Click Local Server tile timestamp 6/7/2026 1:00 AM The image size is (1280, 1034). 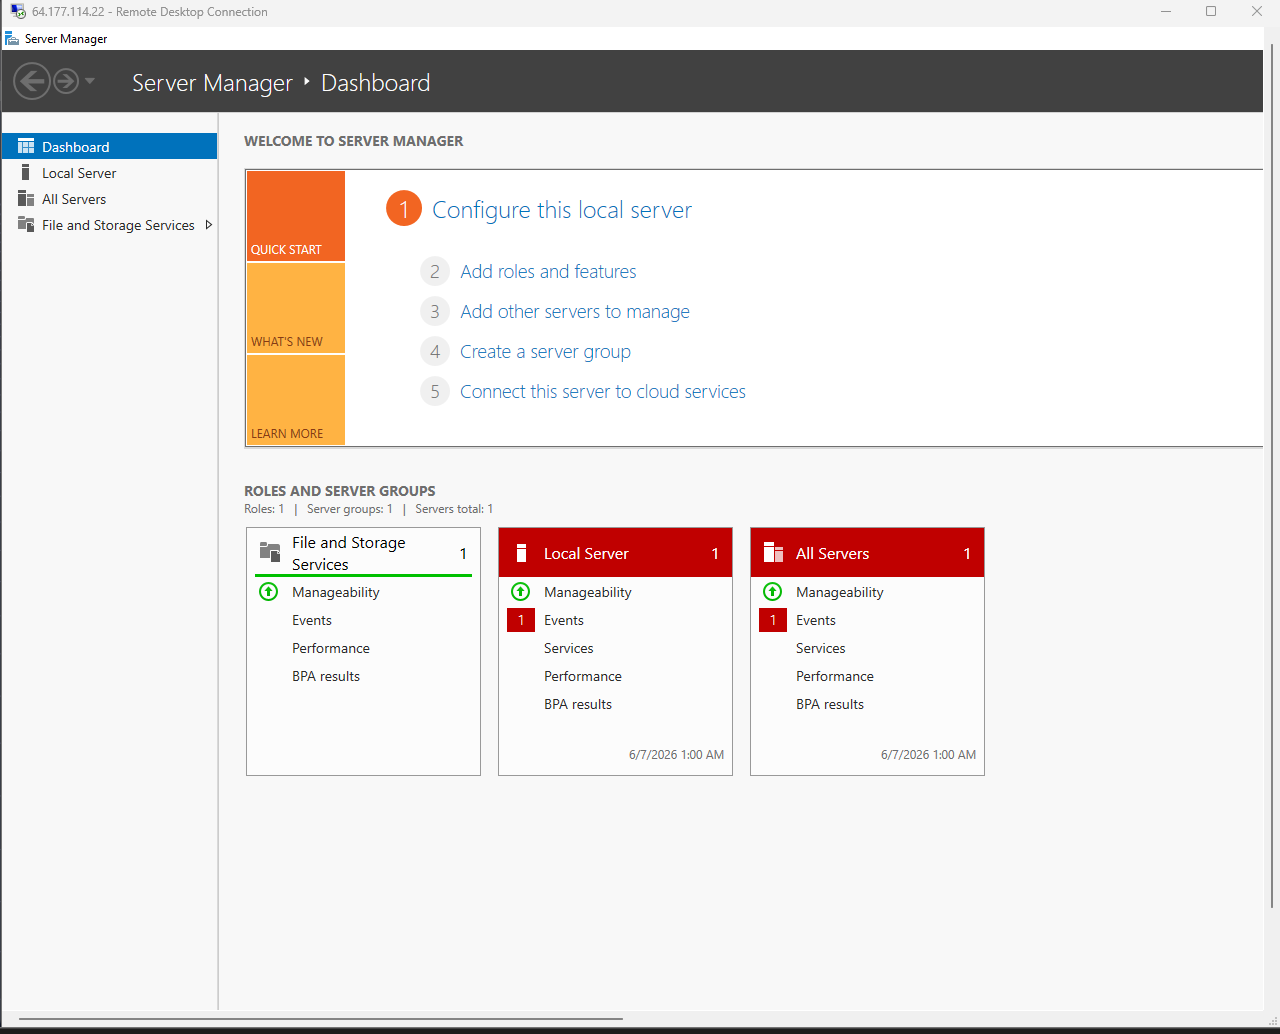pos(677,755)
